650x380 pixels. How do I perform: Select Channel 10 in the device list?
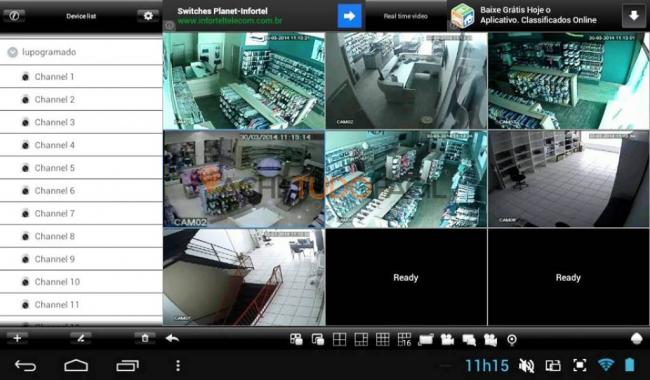pos(81,282)
